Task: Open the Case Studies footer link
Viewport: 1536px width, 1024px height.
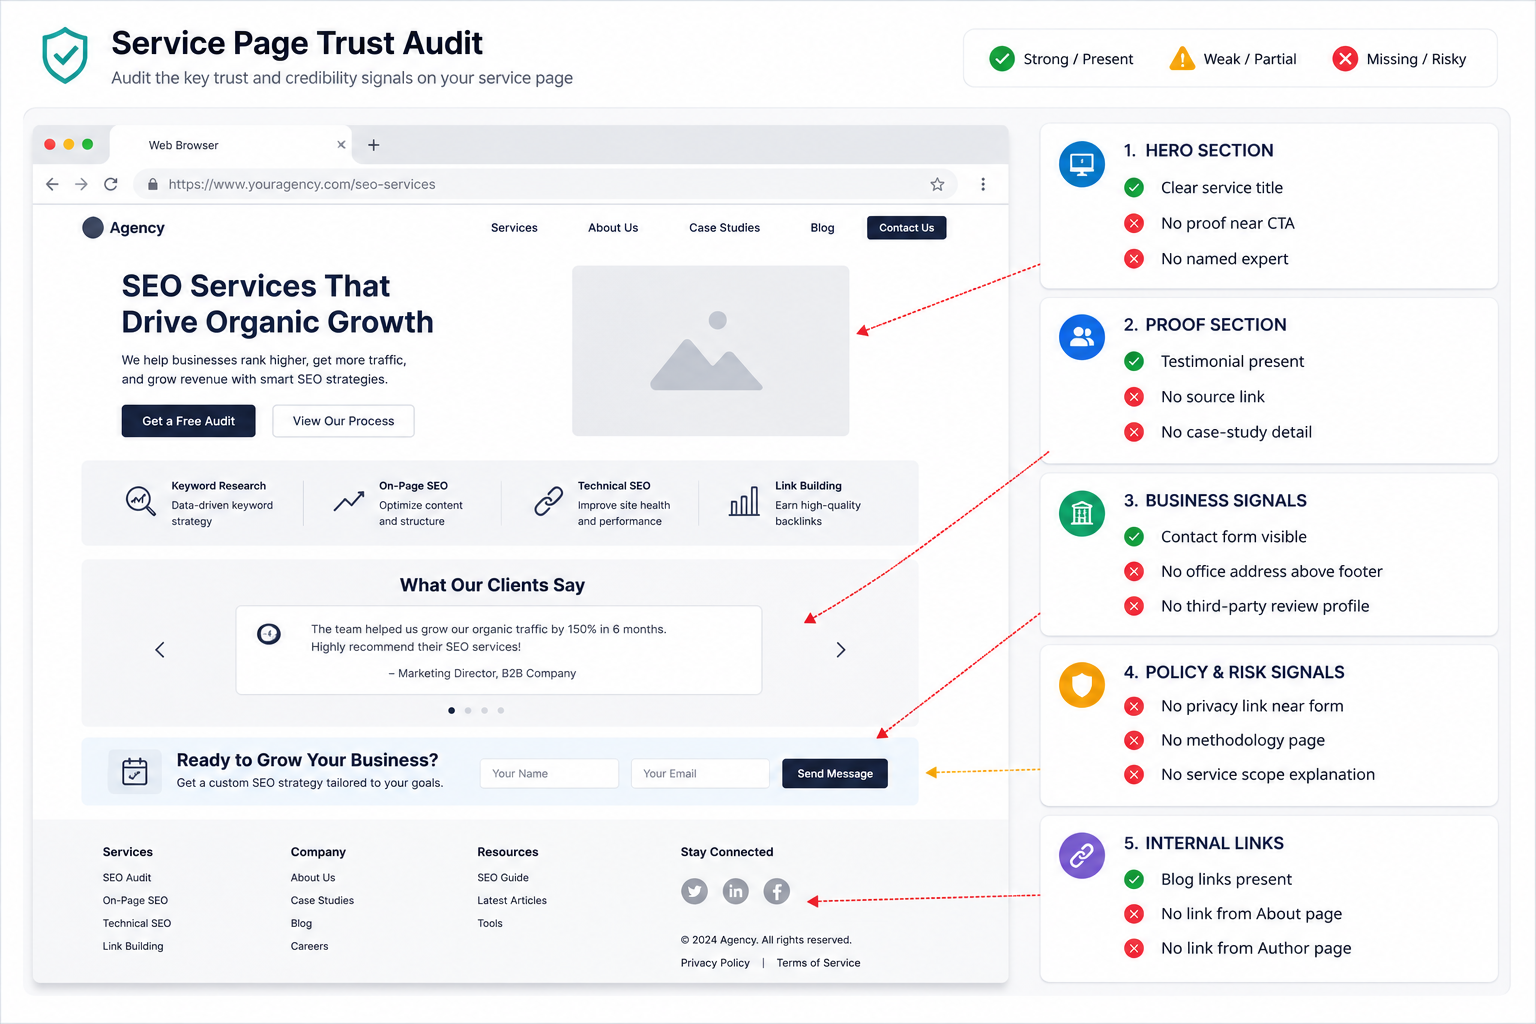Action: [322, 901]
